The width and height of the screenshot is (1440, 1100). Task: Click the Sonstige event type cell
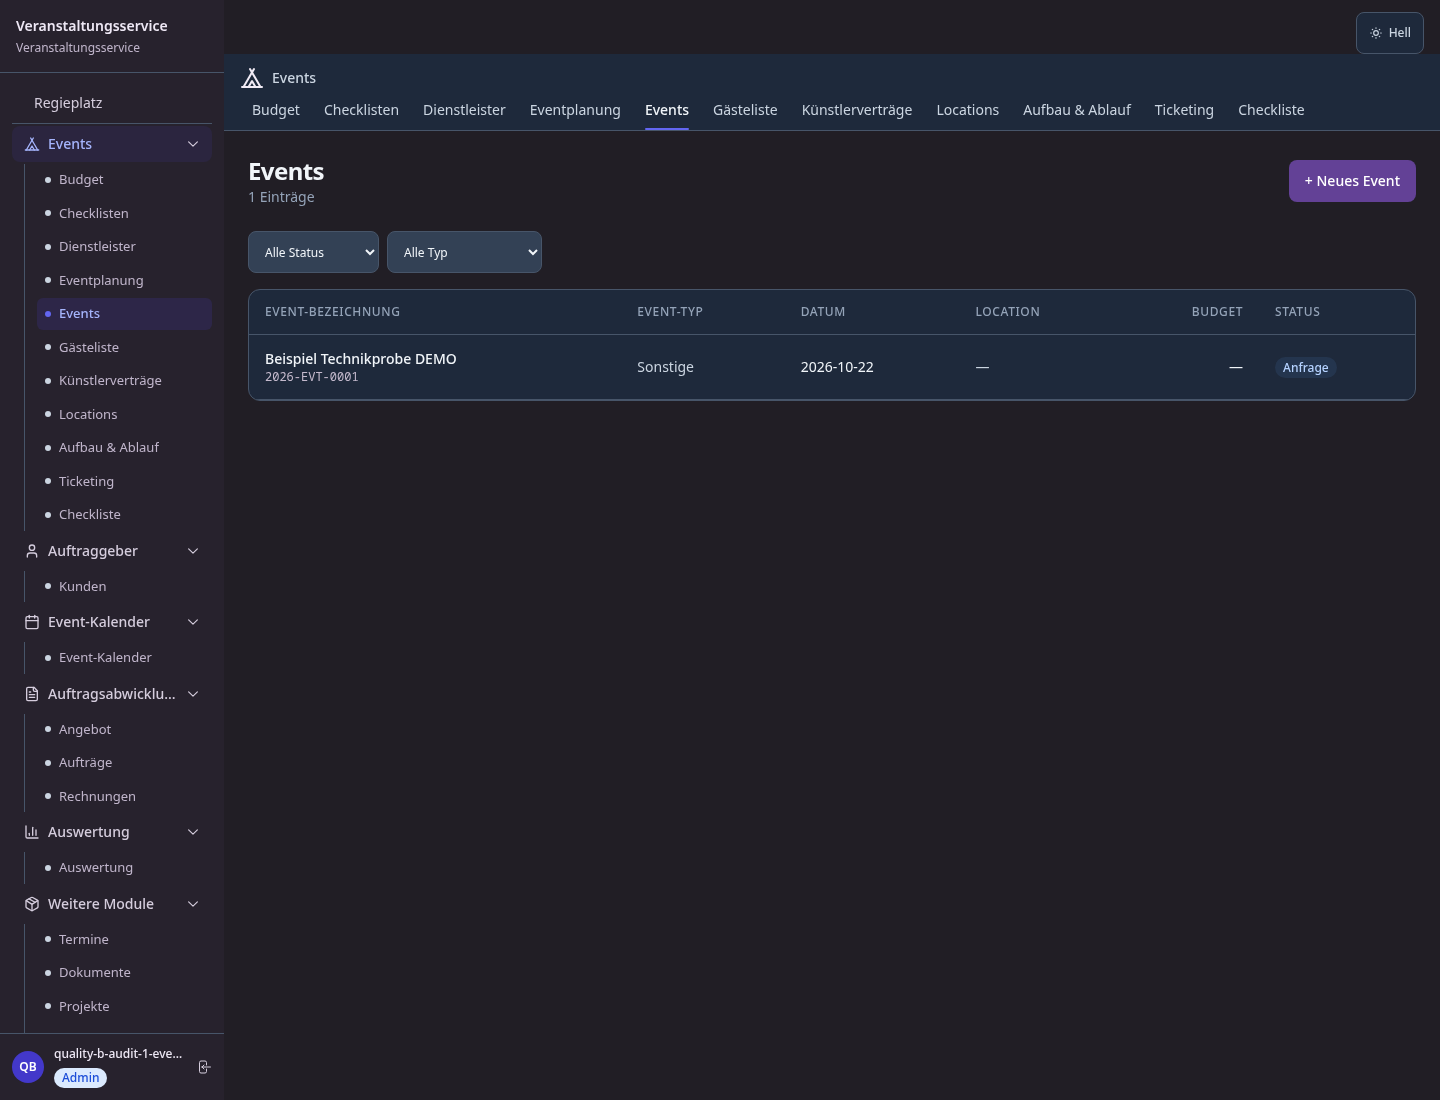pyautogui.click(x=665, y=367)
